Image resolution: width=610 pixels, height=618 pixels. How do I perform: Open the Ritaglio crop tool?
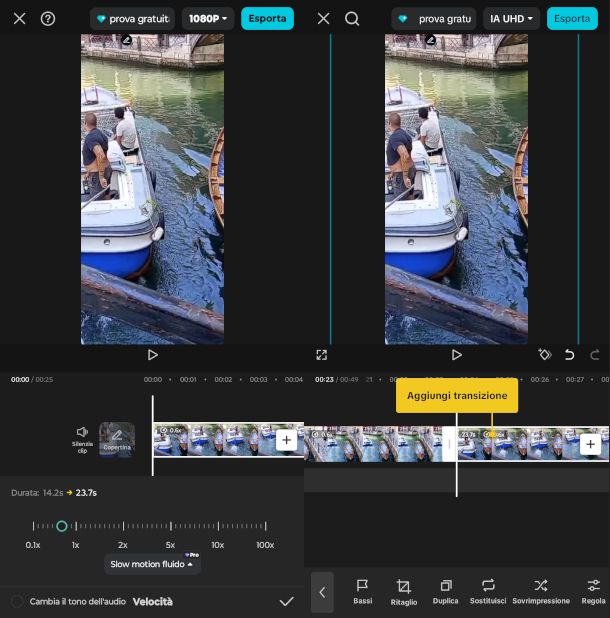(x=404, y=592)
